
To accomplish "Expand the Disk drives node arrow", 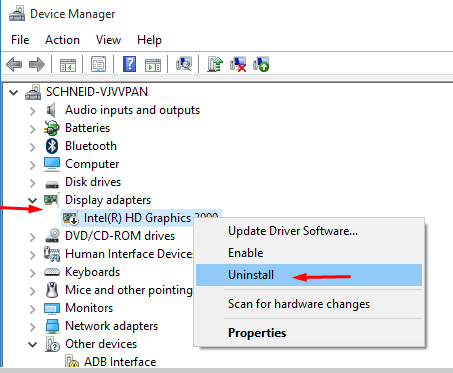I will point(32,183).
